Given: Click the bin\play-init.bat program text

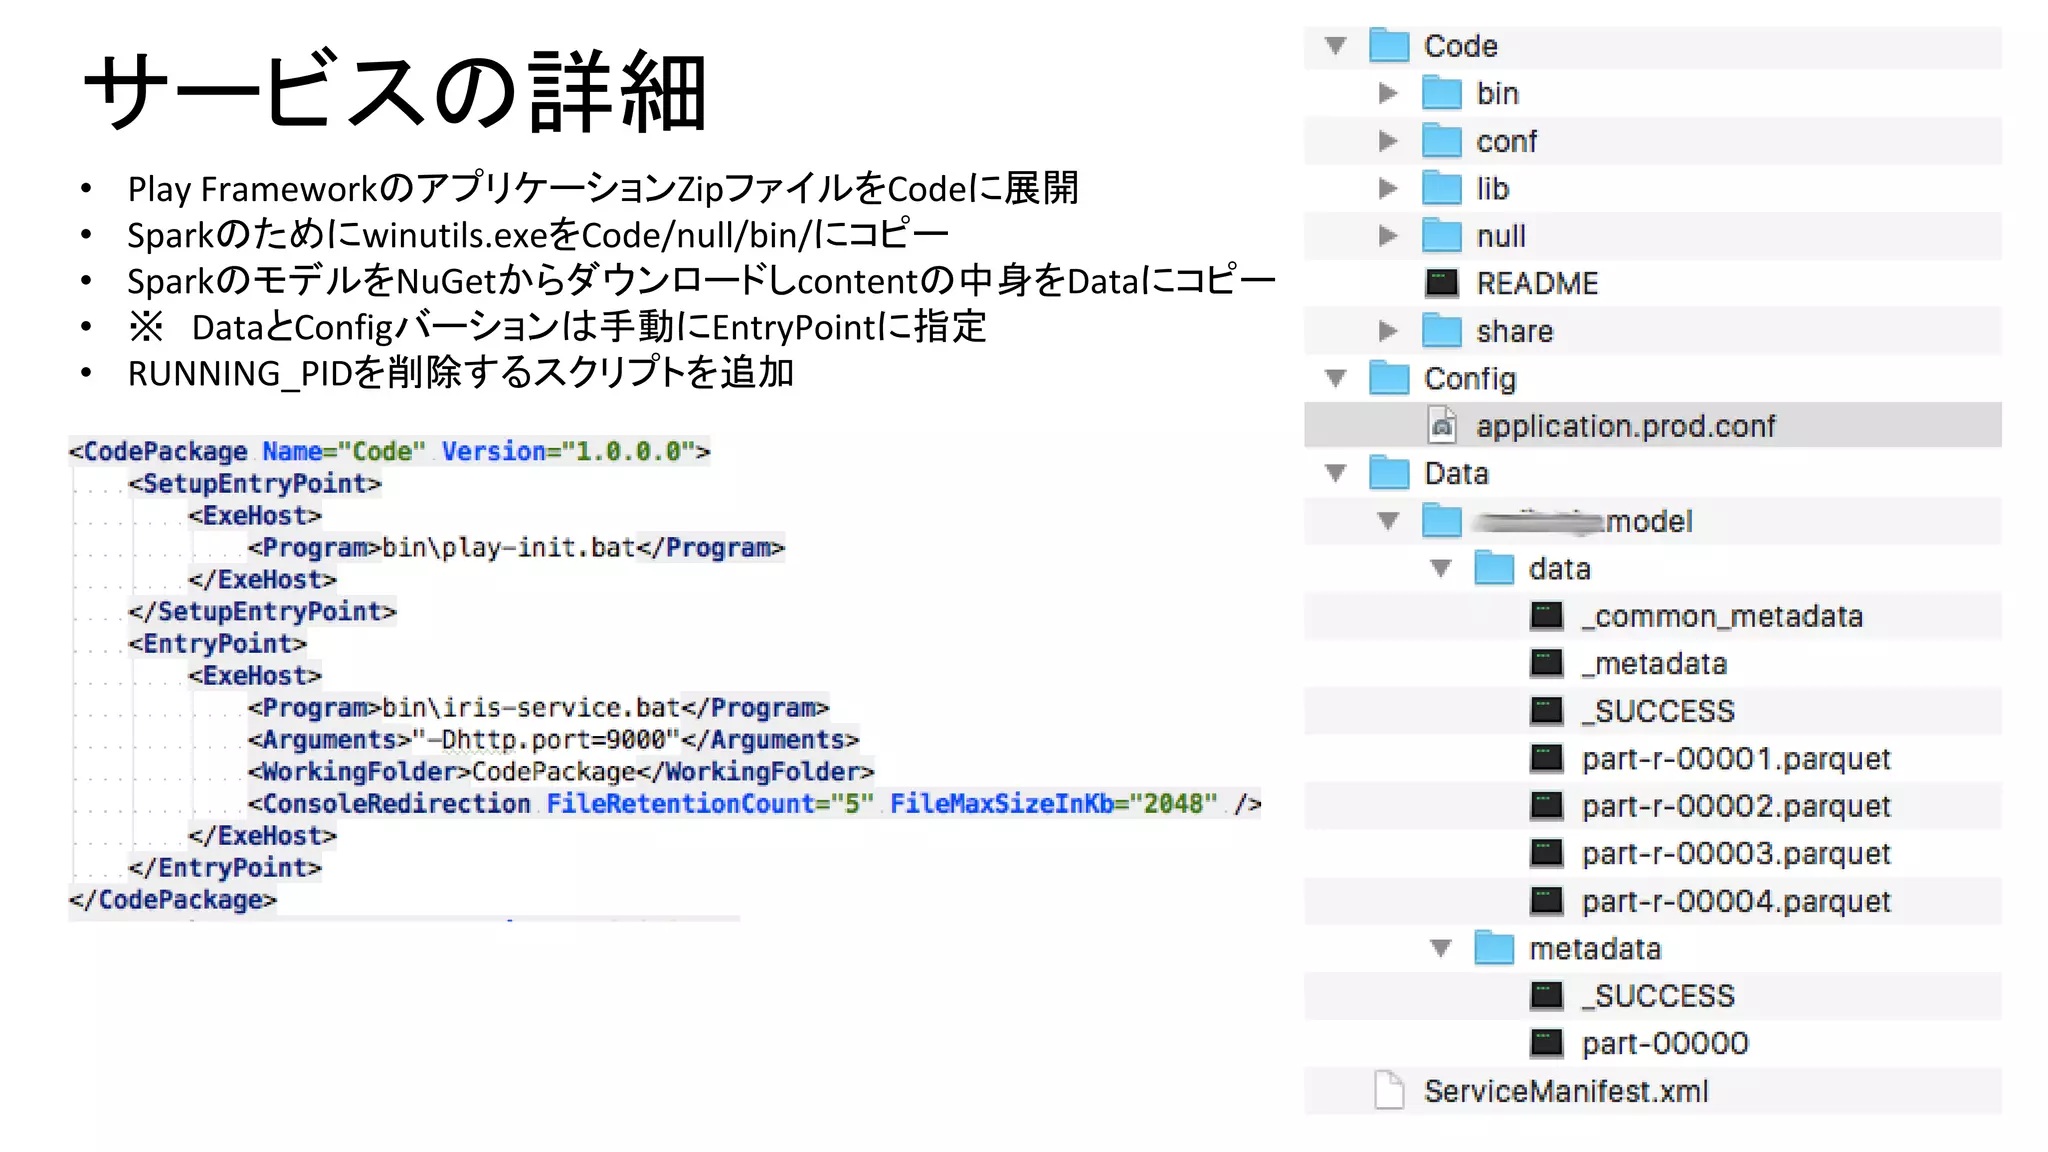Looking at the screenshot, I should click(509, 548).
